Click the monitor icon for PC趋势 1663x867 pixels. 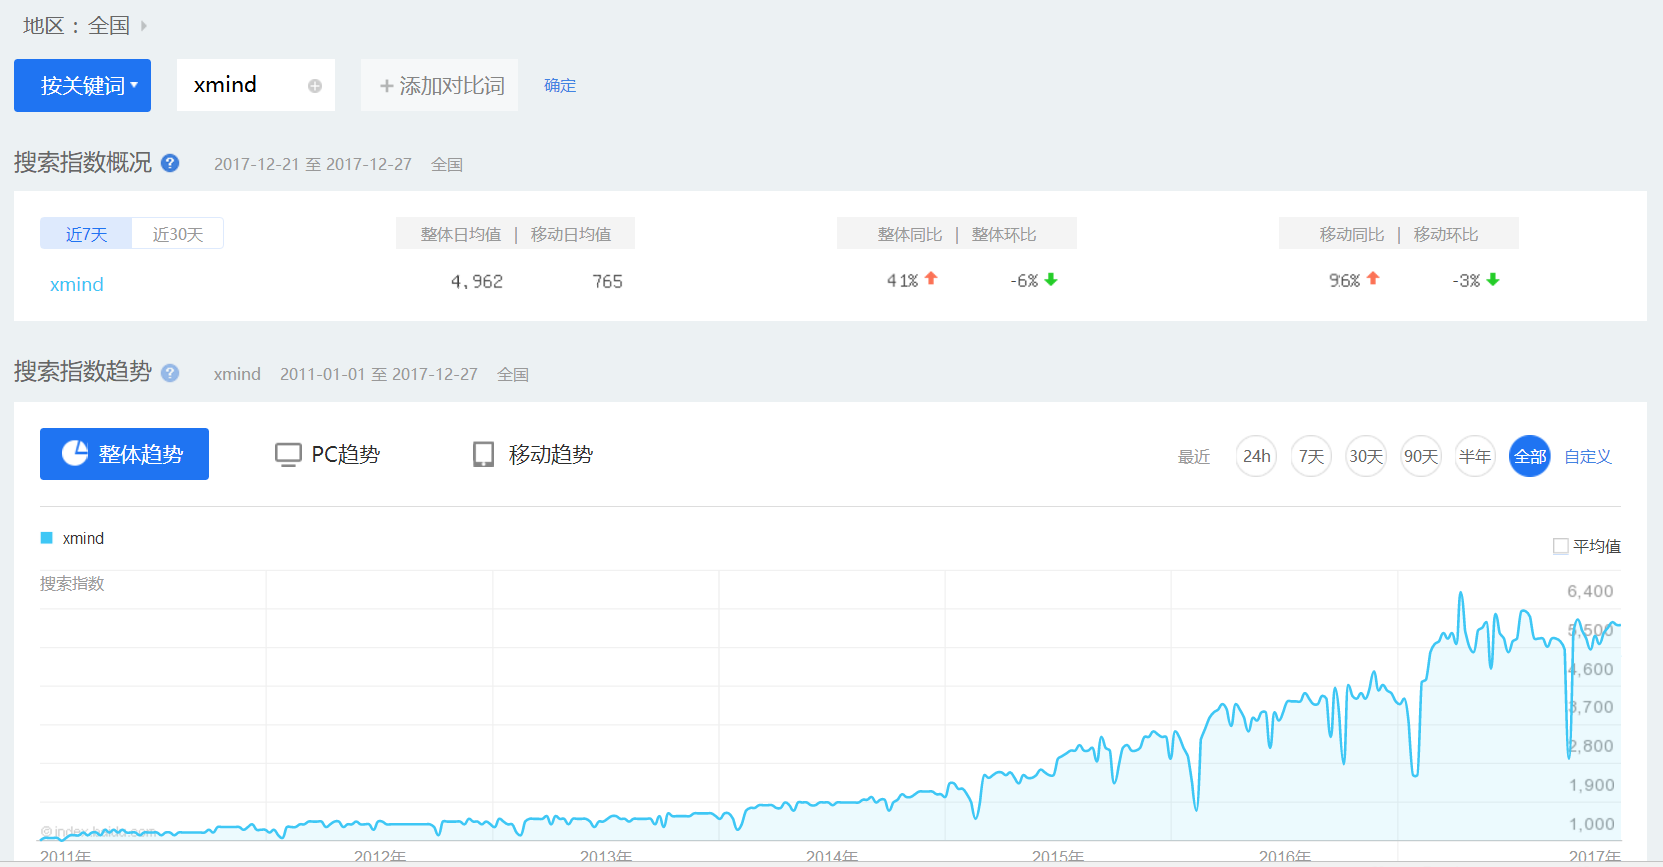pos(288,455)
